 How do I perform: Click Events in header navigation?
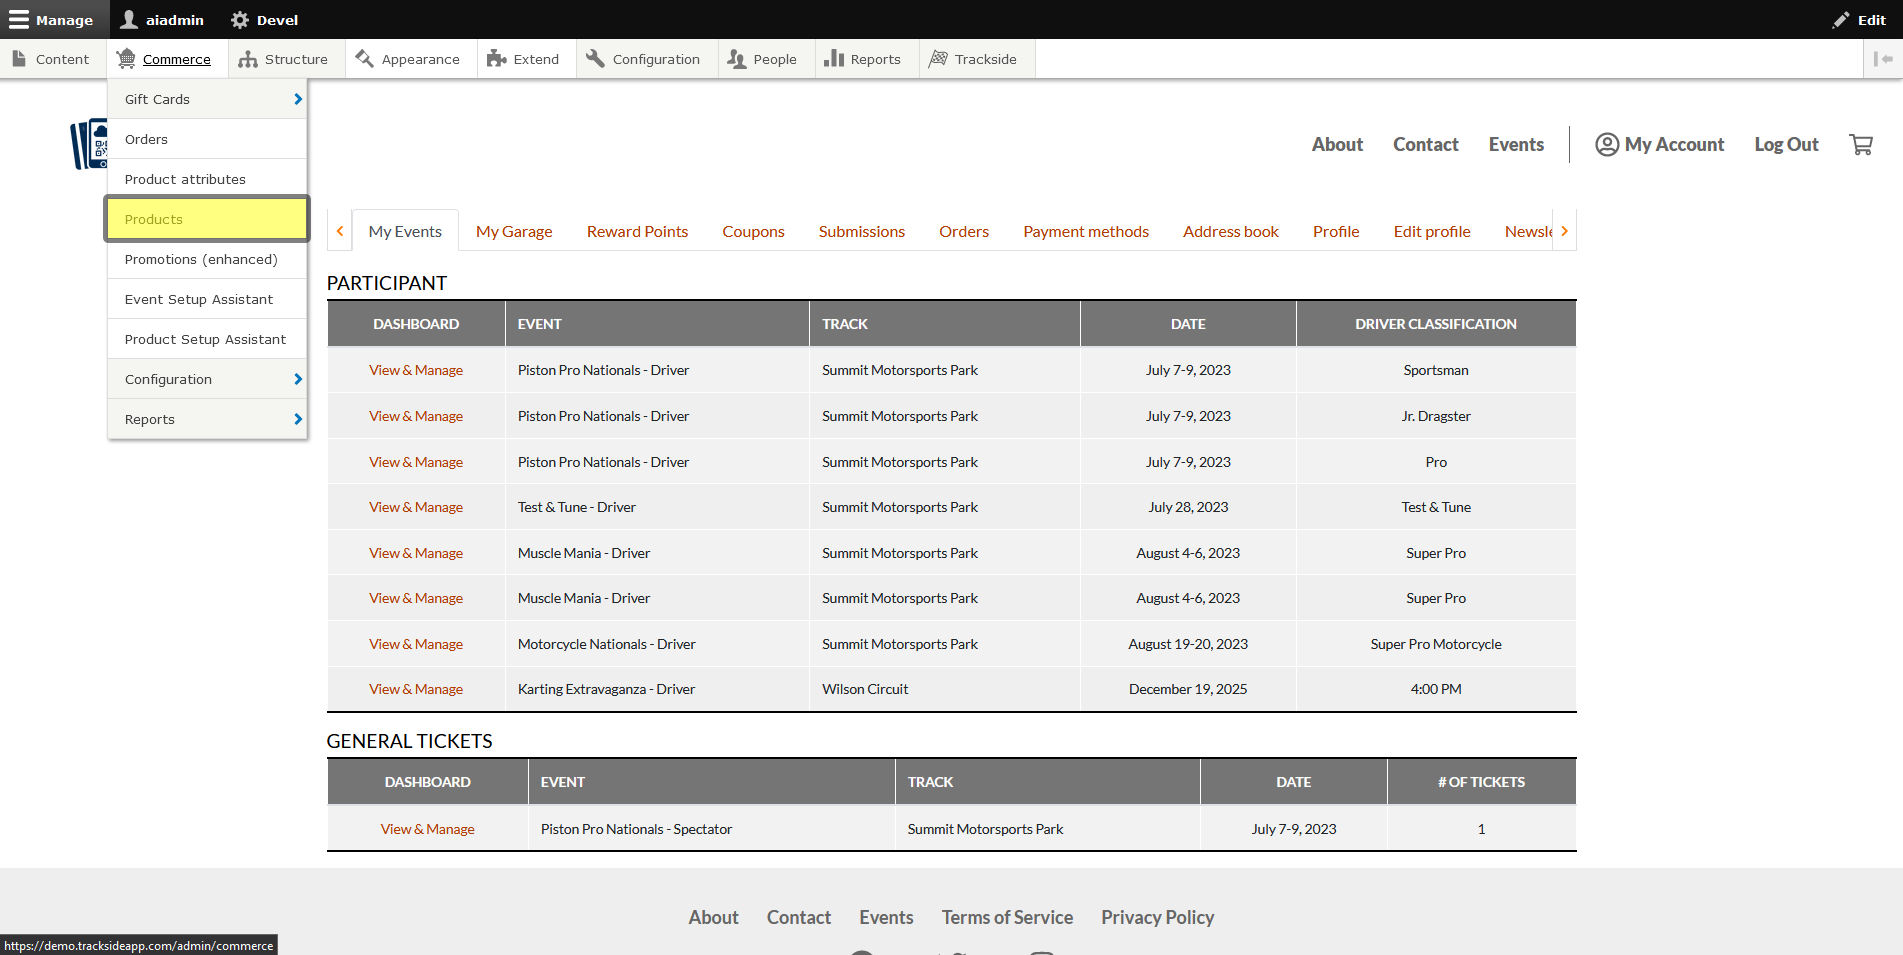[1516, 145]
